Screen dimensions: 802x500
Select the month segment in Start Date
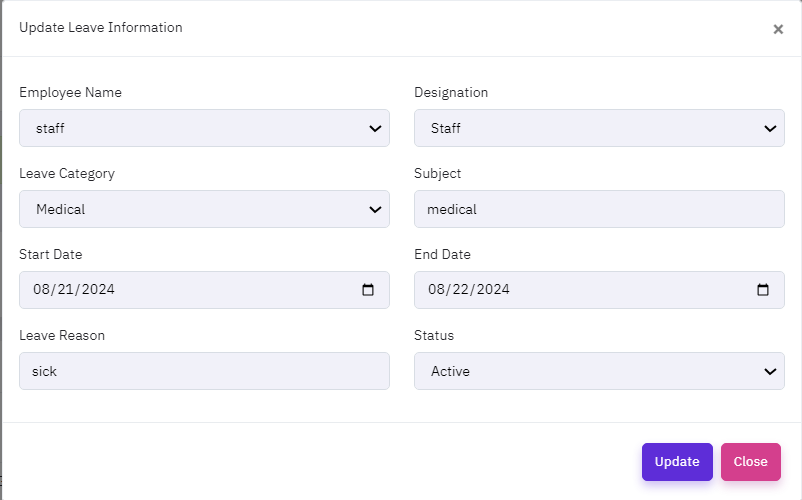[x=41, y=290]
